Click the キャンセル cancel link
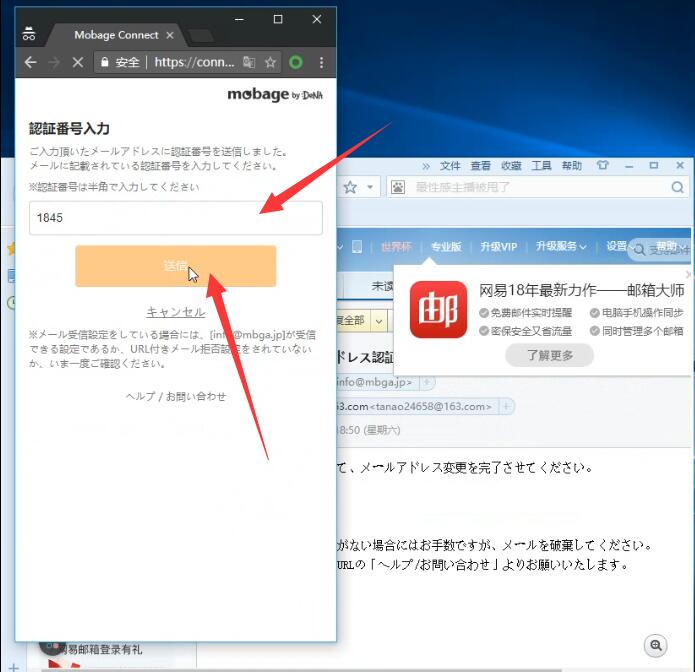The image size is (695, 672). click(x=176, y=312)
